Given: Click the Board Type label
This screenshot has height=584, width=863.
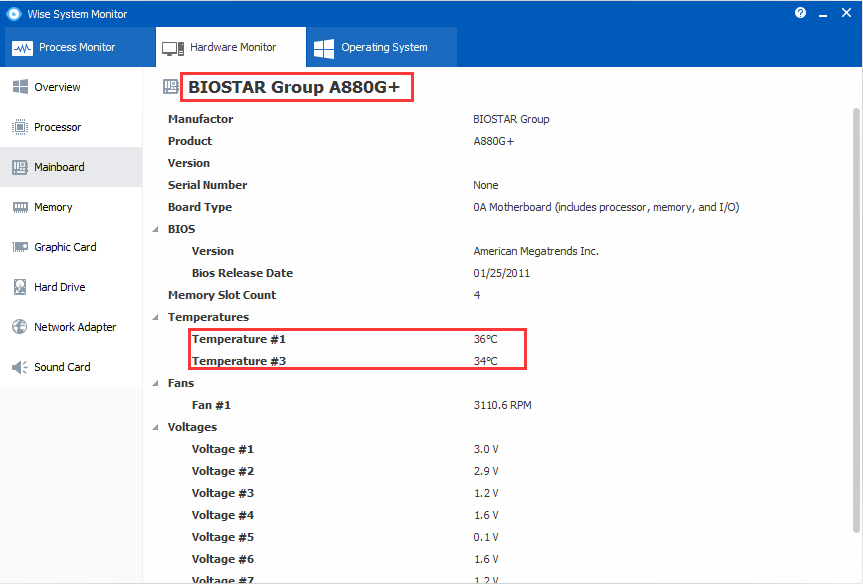Looking at the screenshot, I should (x=200, y=207).
